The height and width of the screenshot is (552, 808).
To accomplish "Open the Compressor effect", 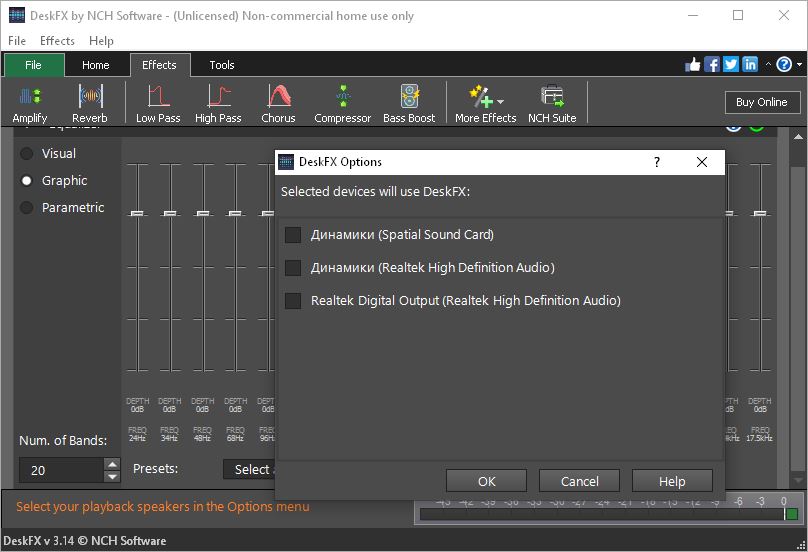I will (x=343, y=104).
